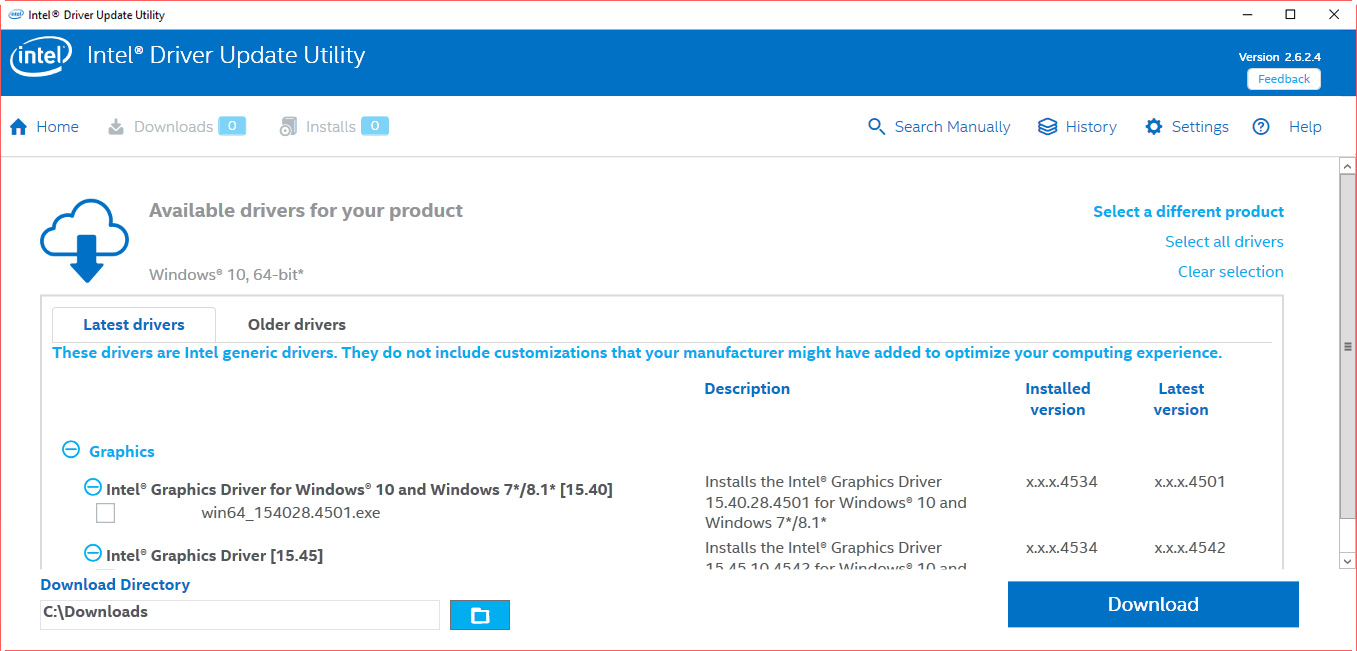Screen dimensions: 1357x651
Task: Click the win64_154028.4501.exe file name
Action: click(291, 514)
